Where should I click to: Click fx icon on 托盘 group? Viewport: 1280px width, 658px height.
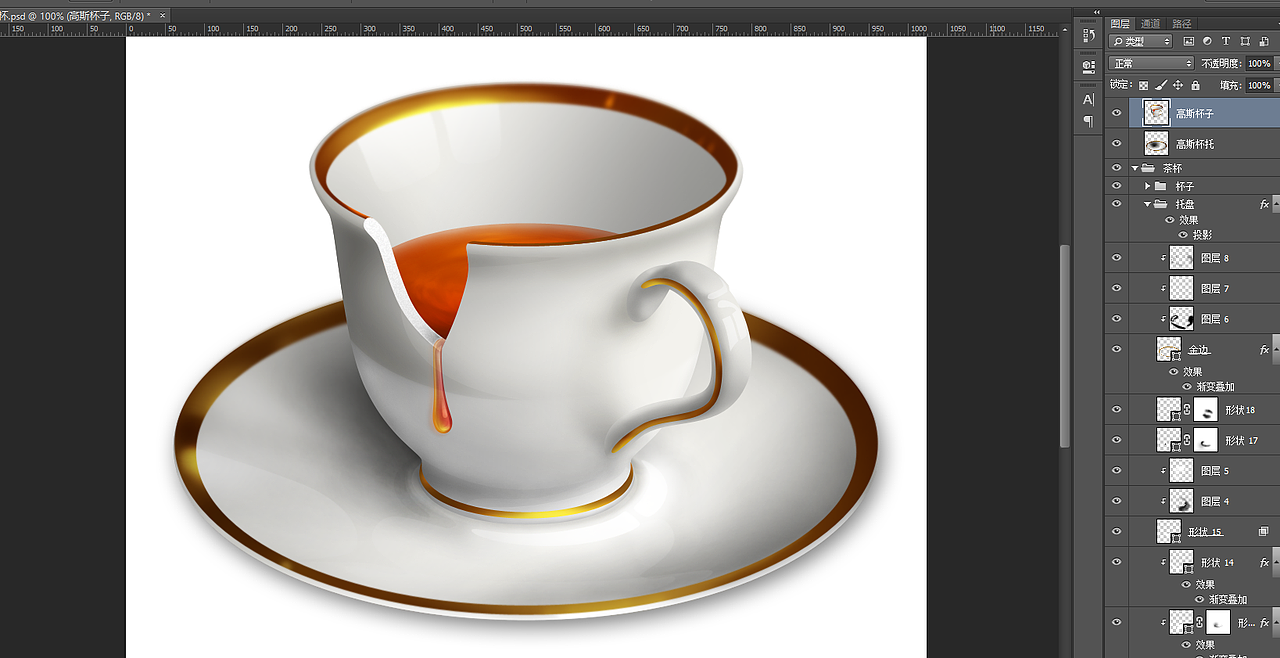click(x=1264, y=204)
